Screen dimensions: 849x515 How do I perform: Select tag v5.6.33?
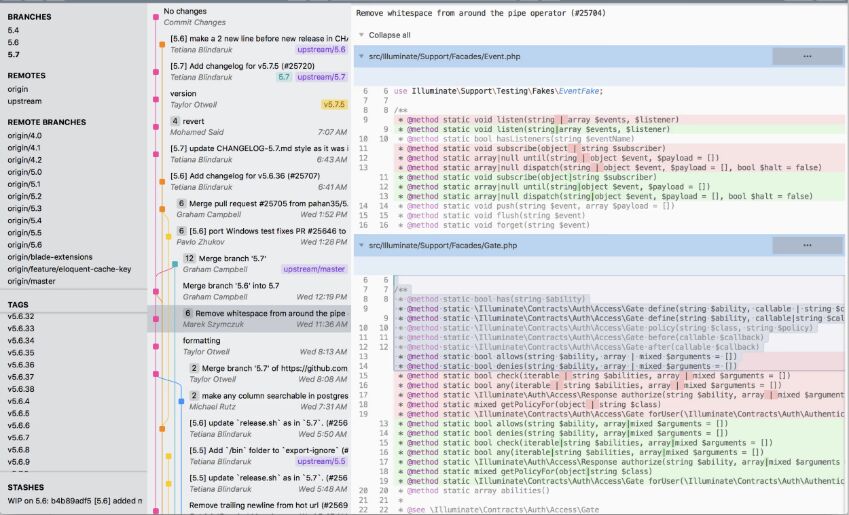point(21,329)
